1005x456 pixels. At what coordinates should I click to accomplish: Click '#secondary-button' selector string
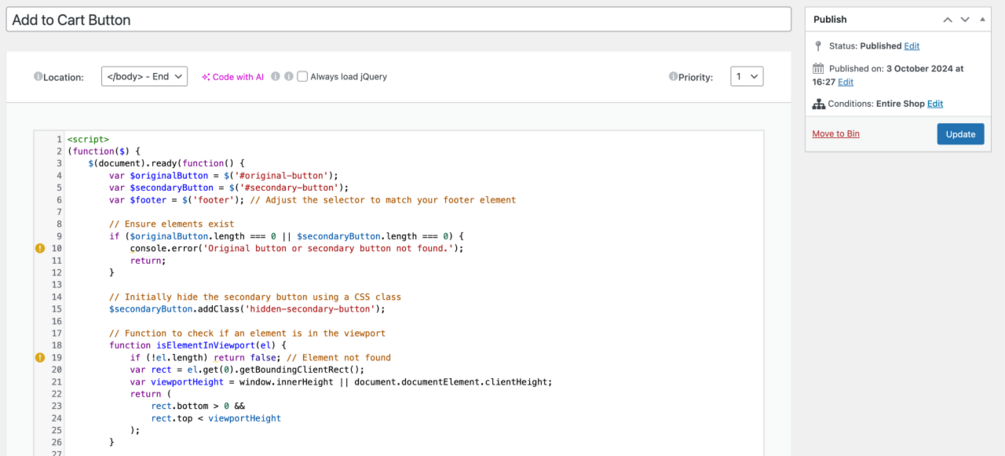click(291, 188)
